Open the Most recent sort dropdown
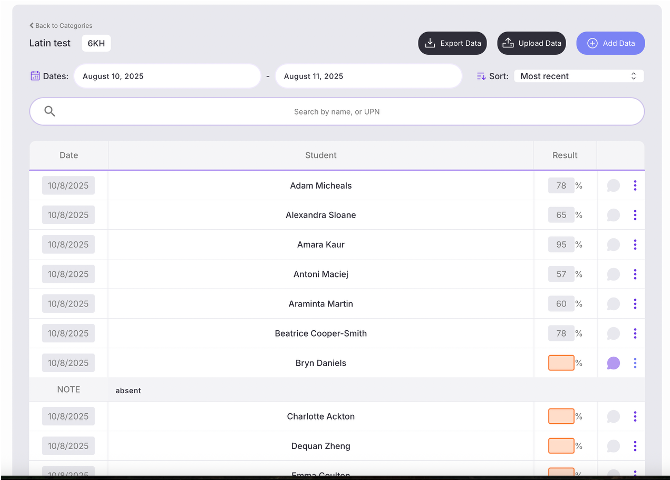 click(x=579, y=76)
